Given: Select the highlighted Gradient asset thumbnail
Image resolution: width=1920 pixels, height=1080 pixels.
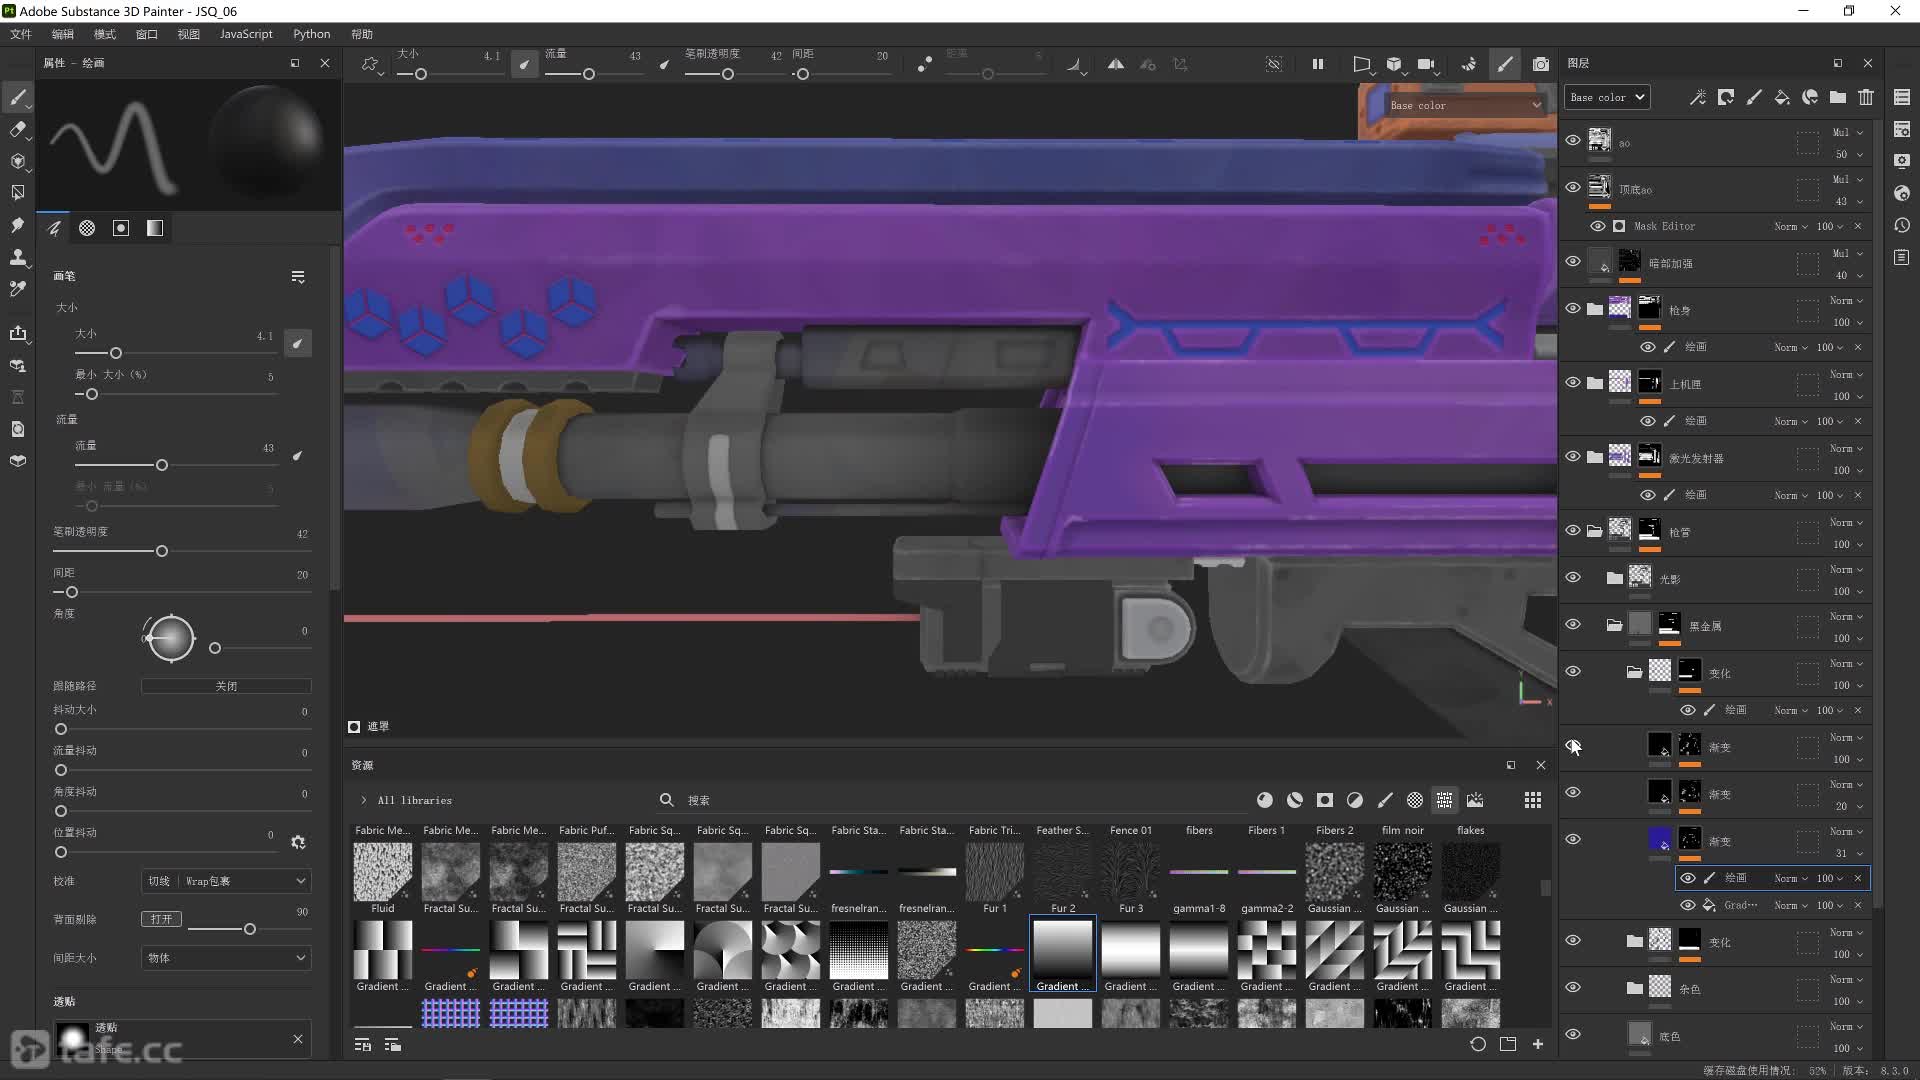Looking at the screenshot, I should pos(1063,954).
